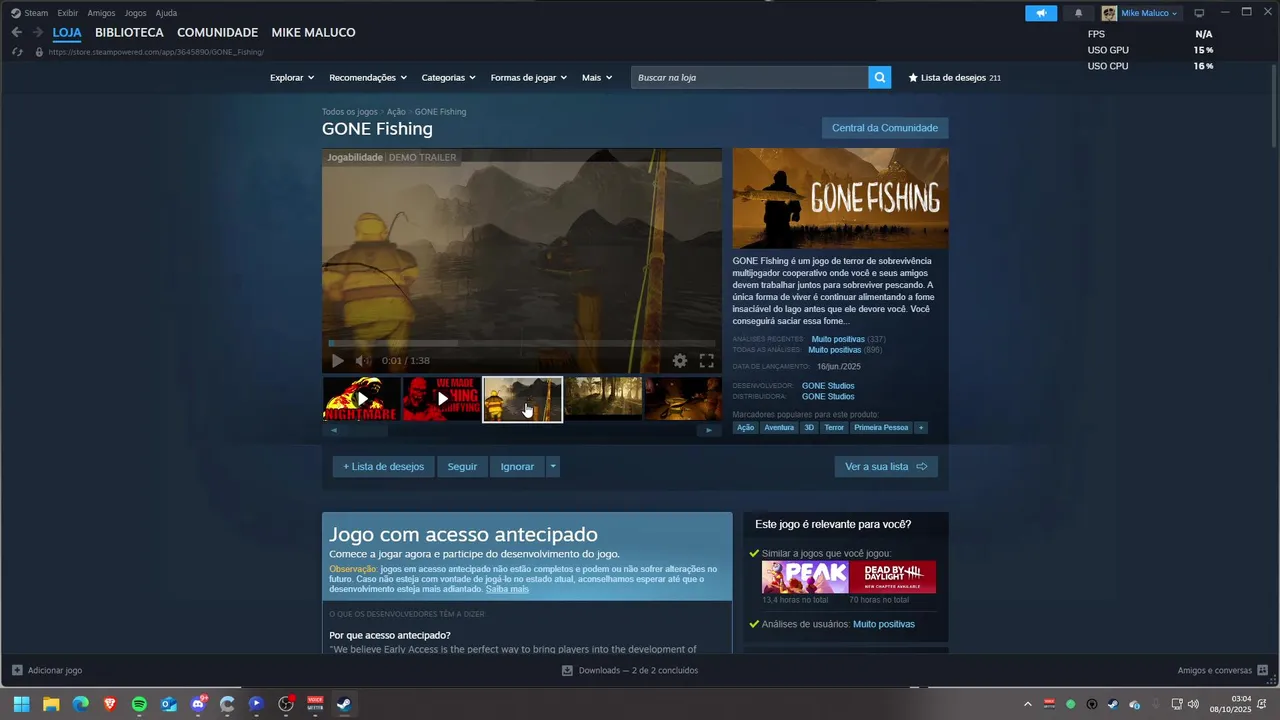The height and width of the screenshot is (720, 1280).
Task: Open the Exibir menu
Action: click(68, 13)
